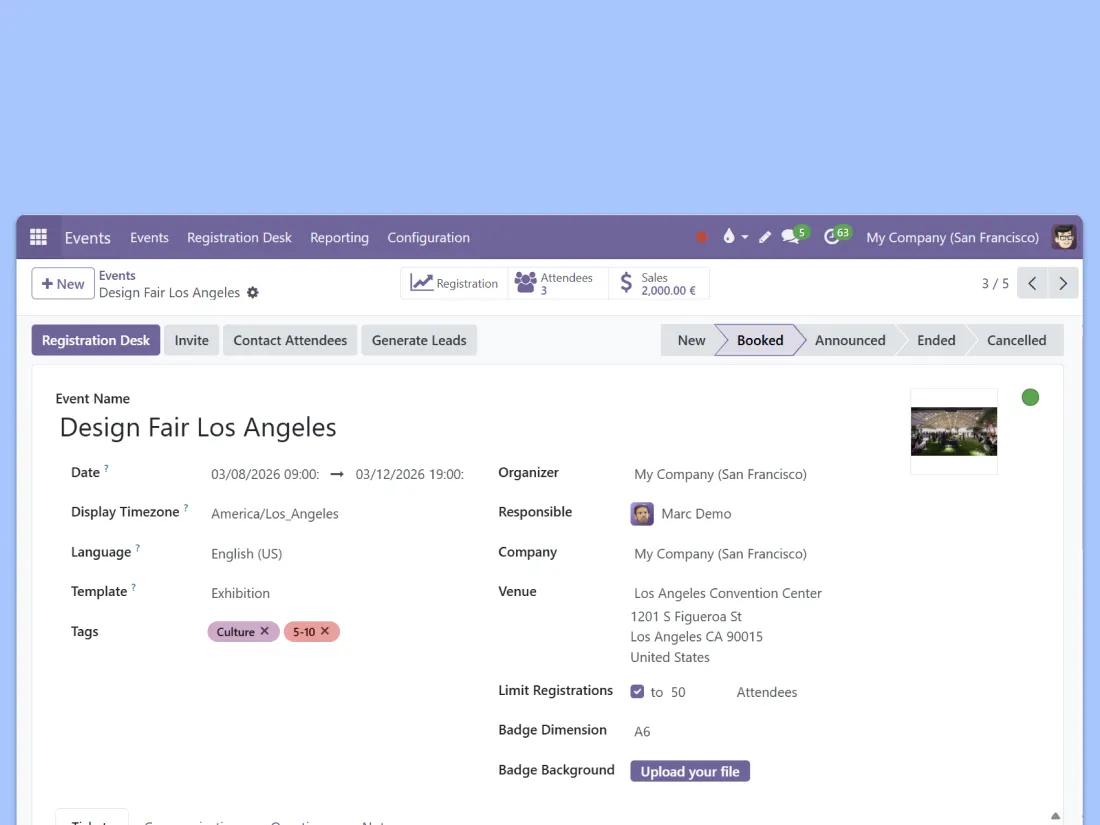1100x825 pixels.
Task: Remove the Culture tag
Action: (265, 631)
